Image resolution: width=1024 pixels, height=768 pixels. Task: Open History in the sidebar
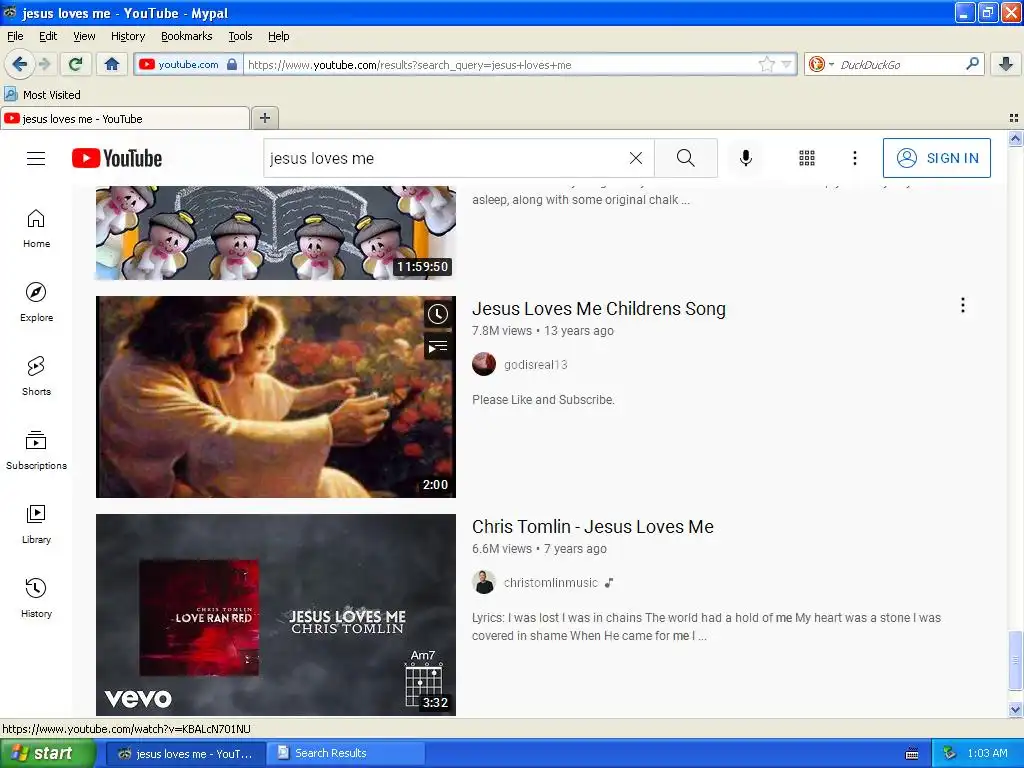click(x=36, y=598)
